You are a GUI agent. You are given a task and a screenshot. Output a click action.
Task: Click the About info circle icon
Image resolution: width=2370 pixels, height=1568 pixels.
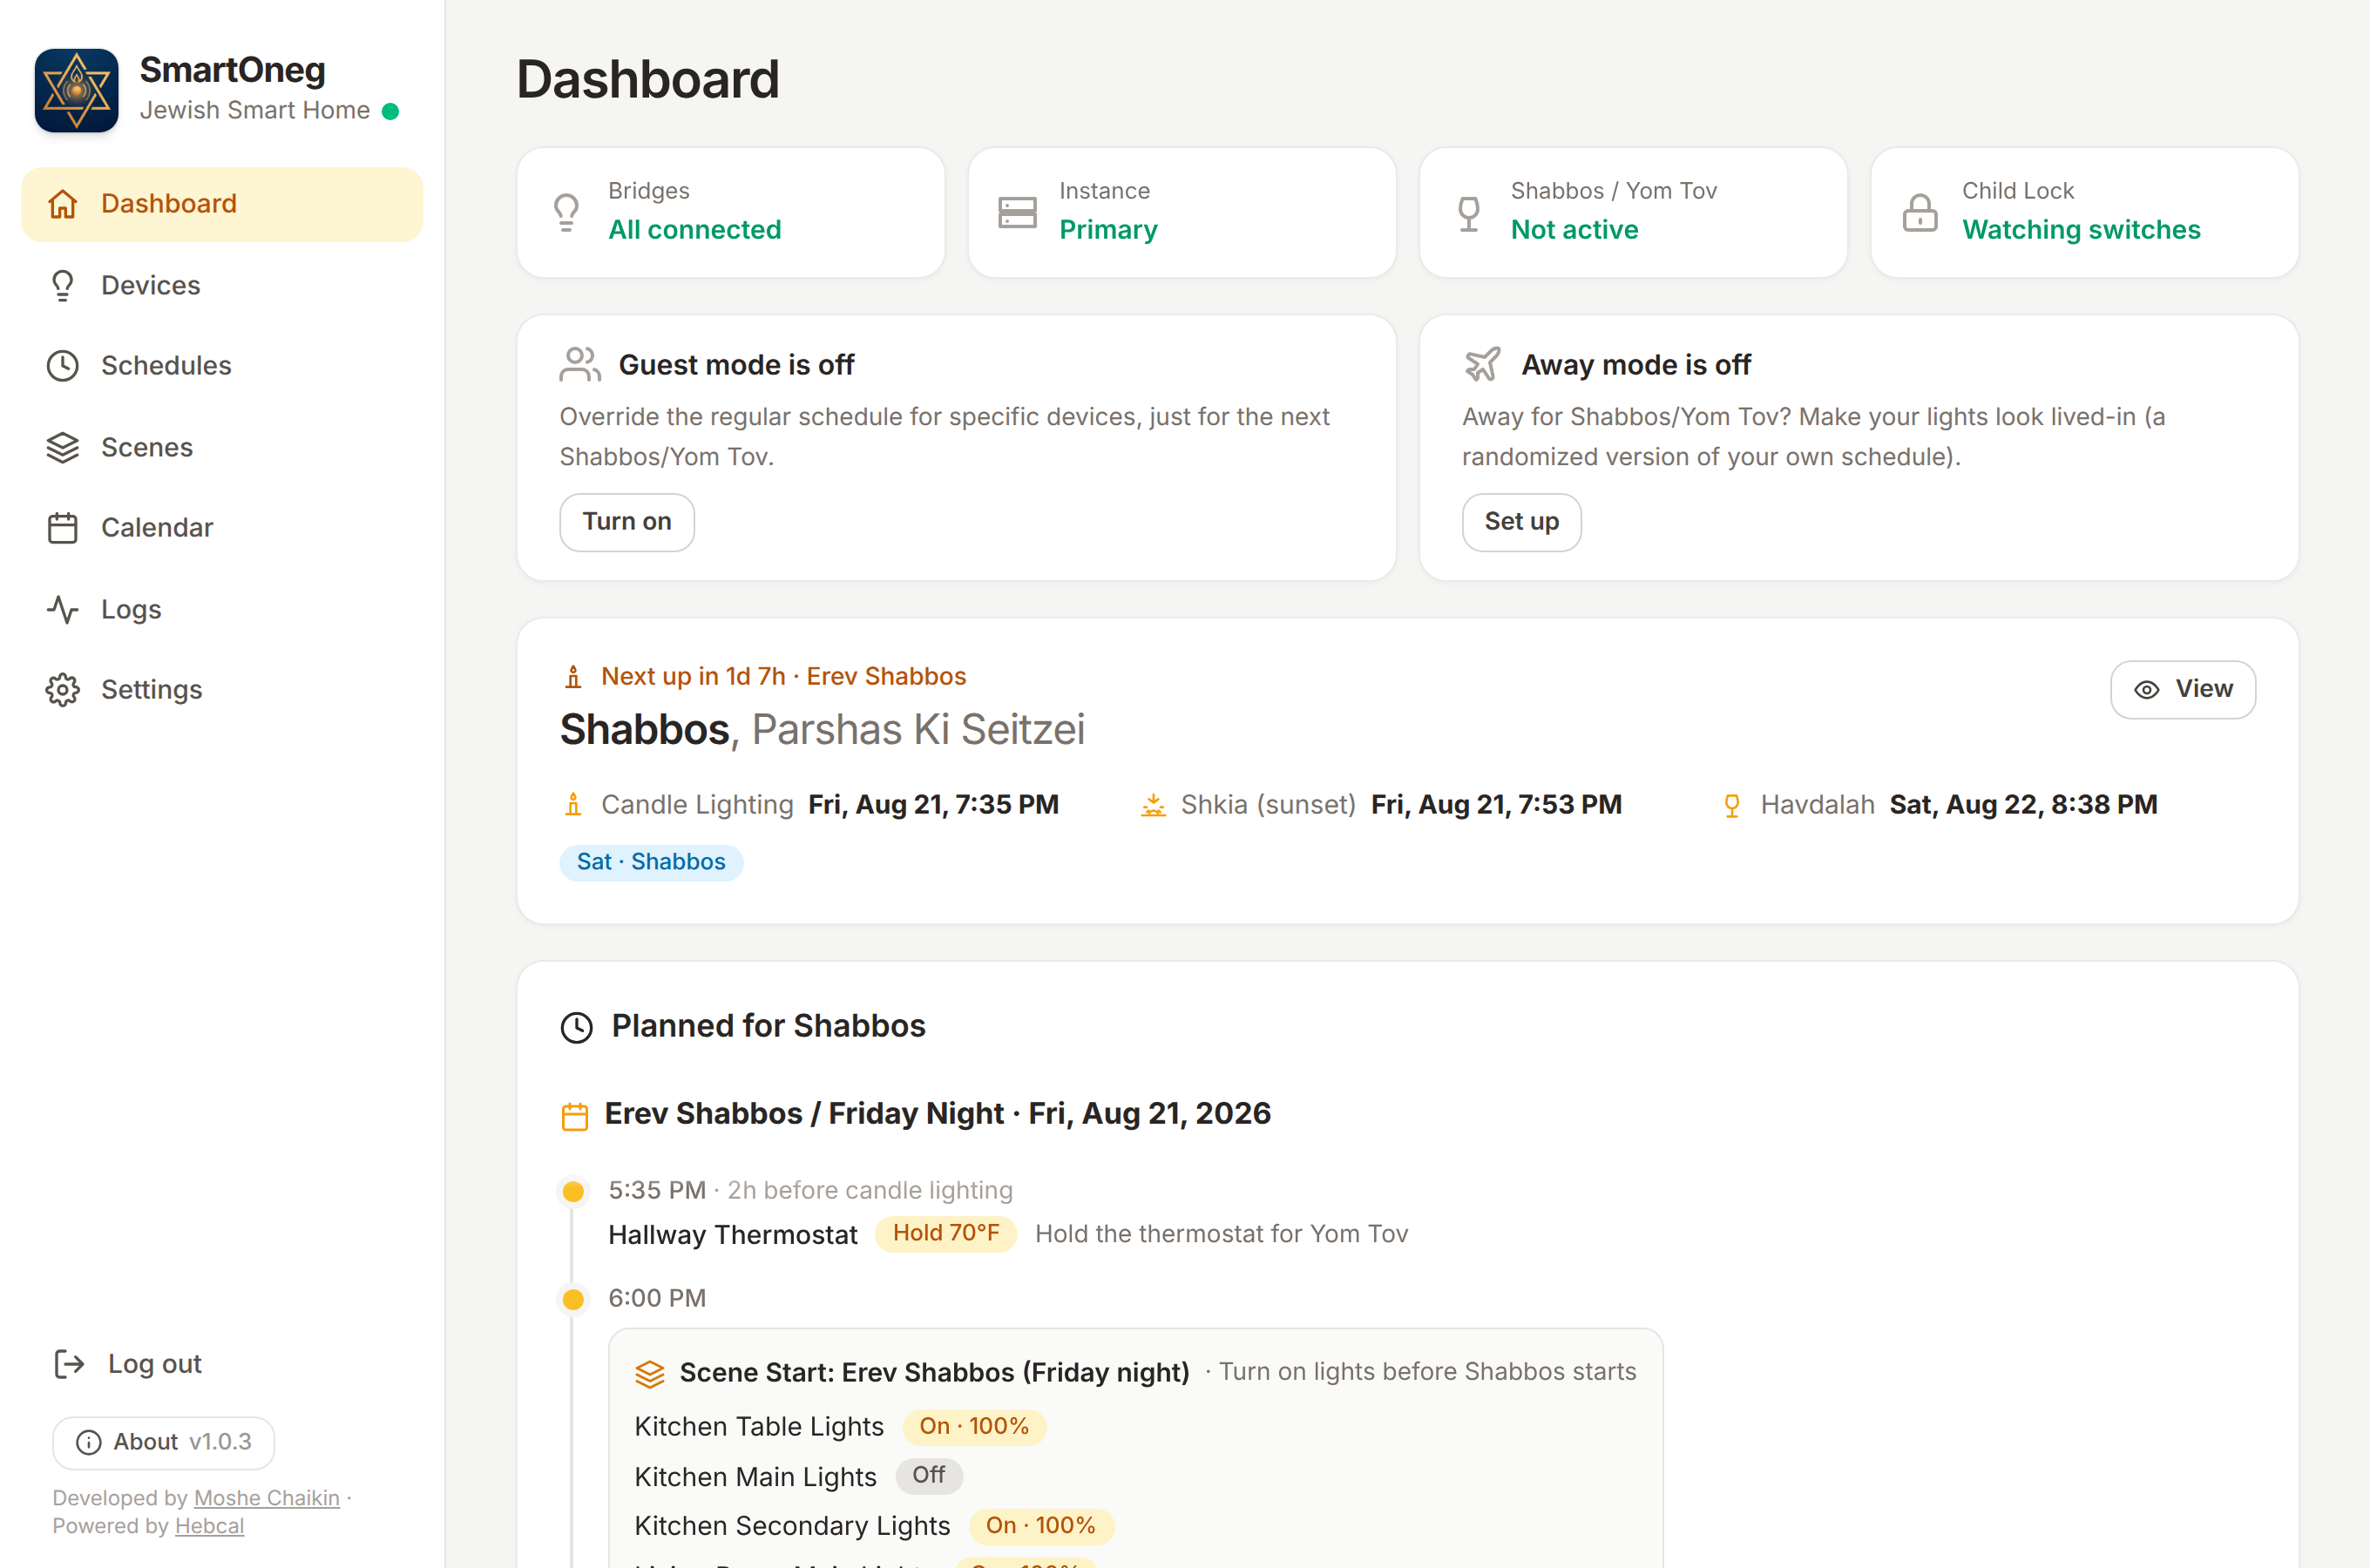pyautogui.click(x=89, y=1442)
